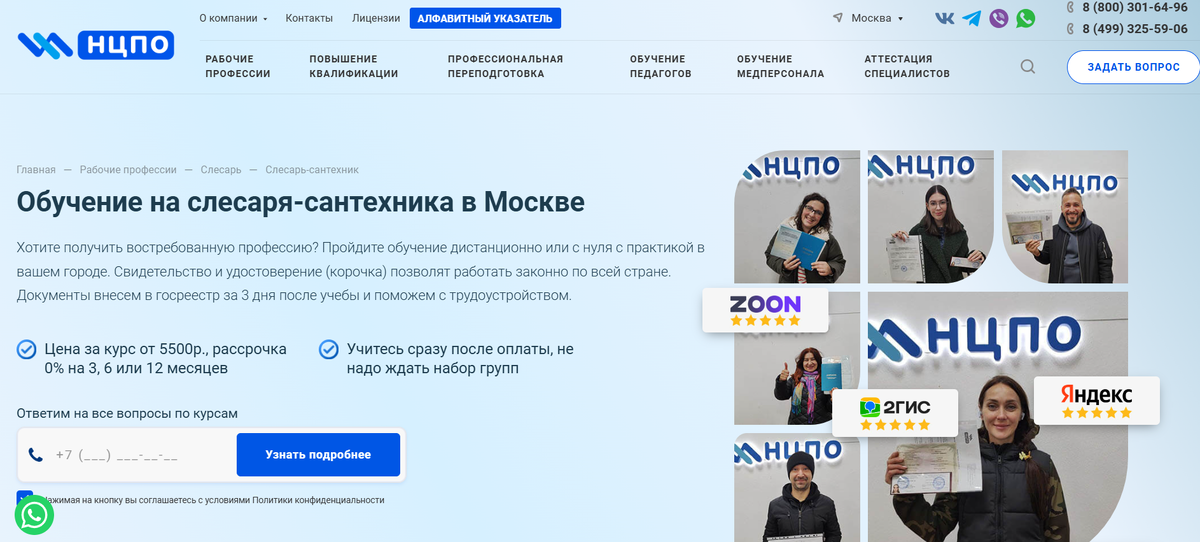Click the 2ГИС rating badge
The width and height of the screenshot is (1200, 542).
click(x=895, y=412)
